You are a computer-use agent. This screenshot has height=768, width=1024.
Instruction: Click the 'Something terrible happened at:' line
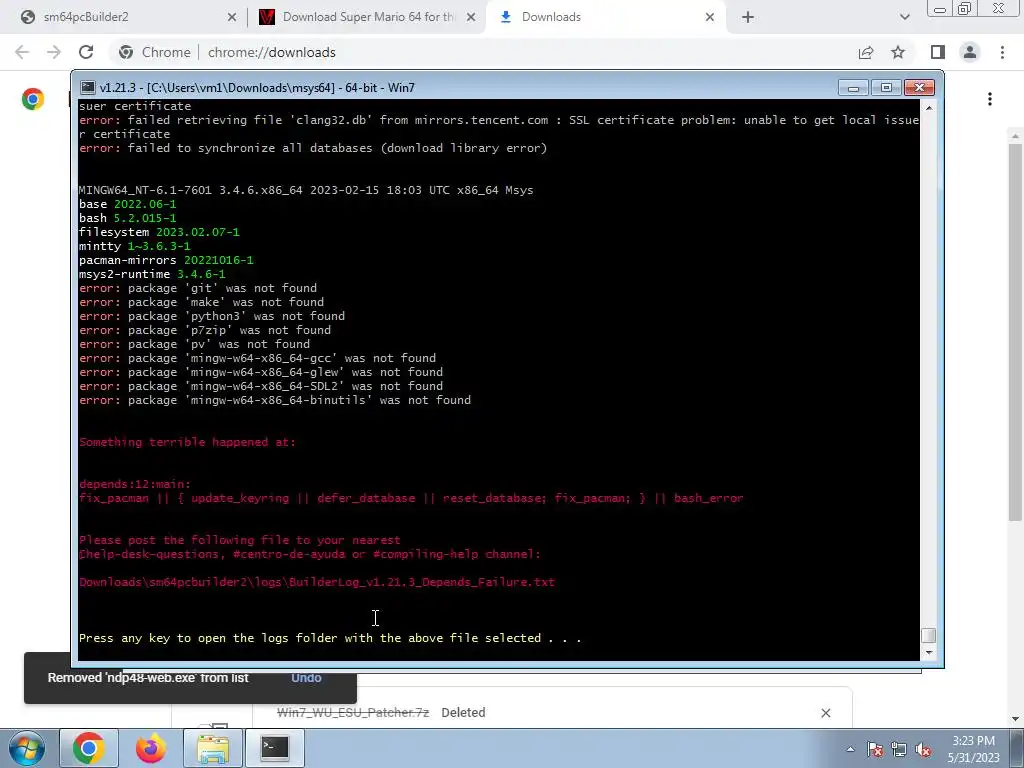point(187,442)
